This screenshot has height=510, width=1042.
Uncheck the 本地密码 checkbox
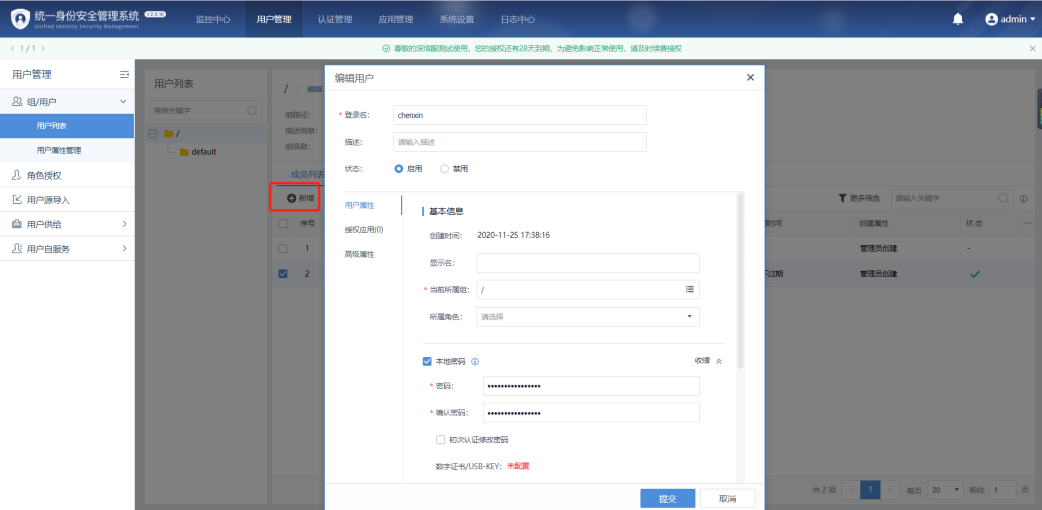427,362
